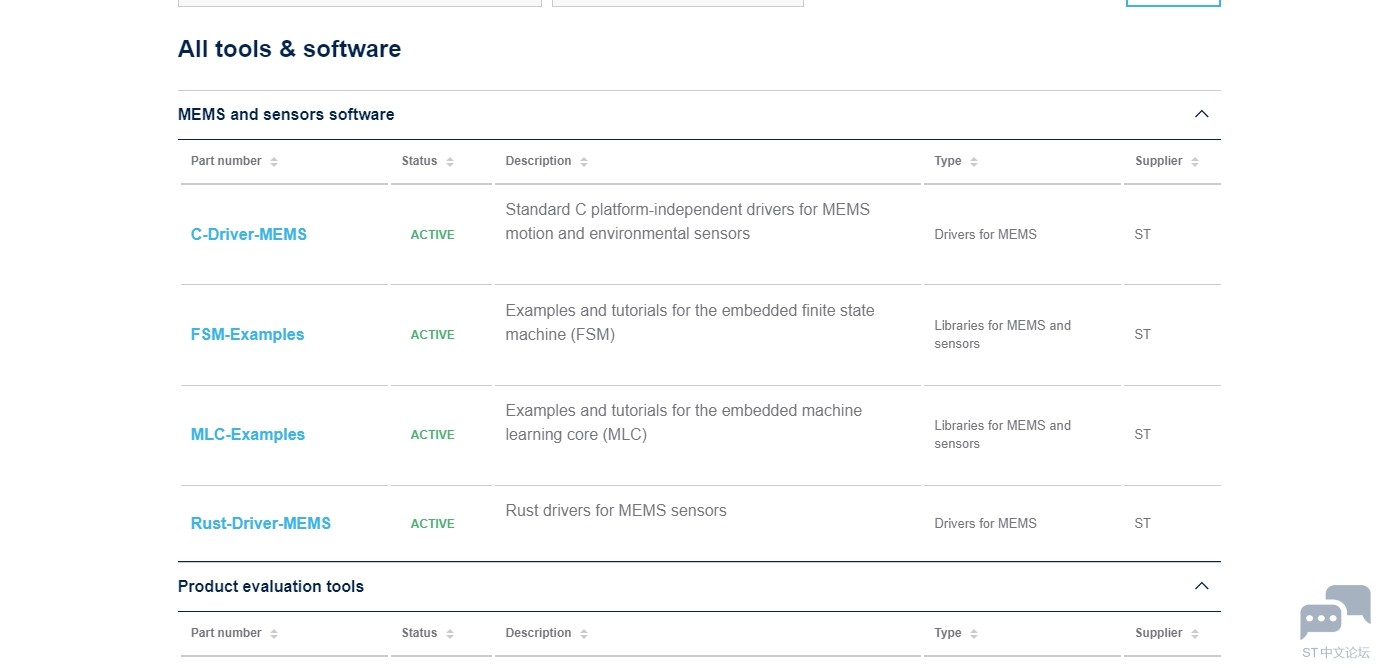This screenshot has height=668, width=1379.
Task: Sort MEMS table by Supplier icon
Action: coord(1195,162)
